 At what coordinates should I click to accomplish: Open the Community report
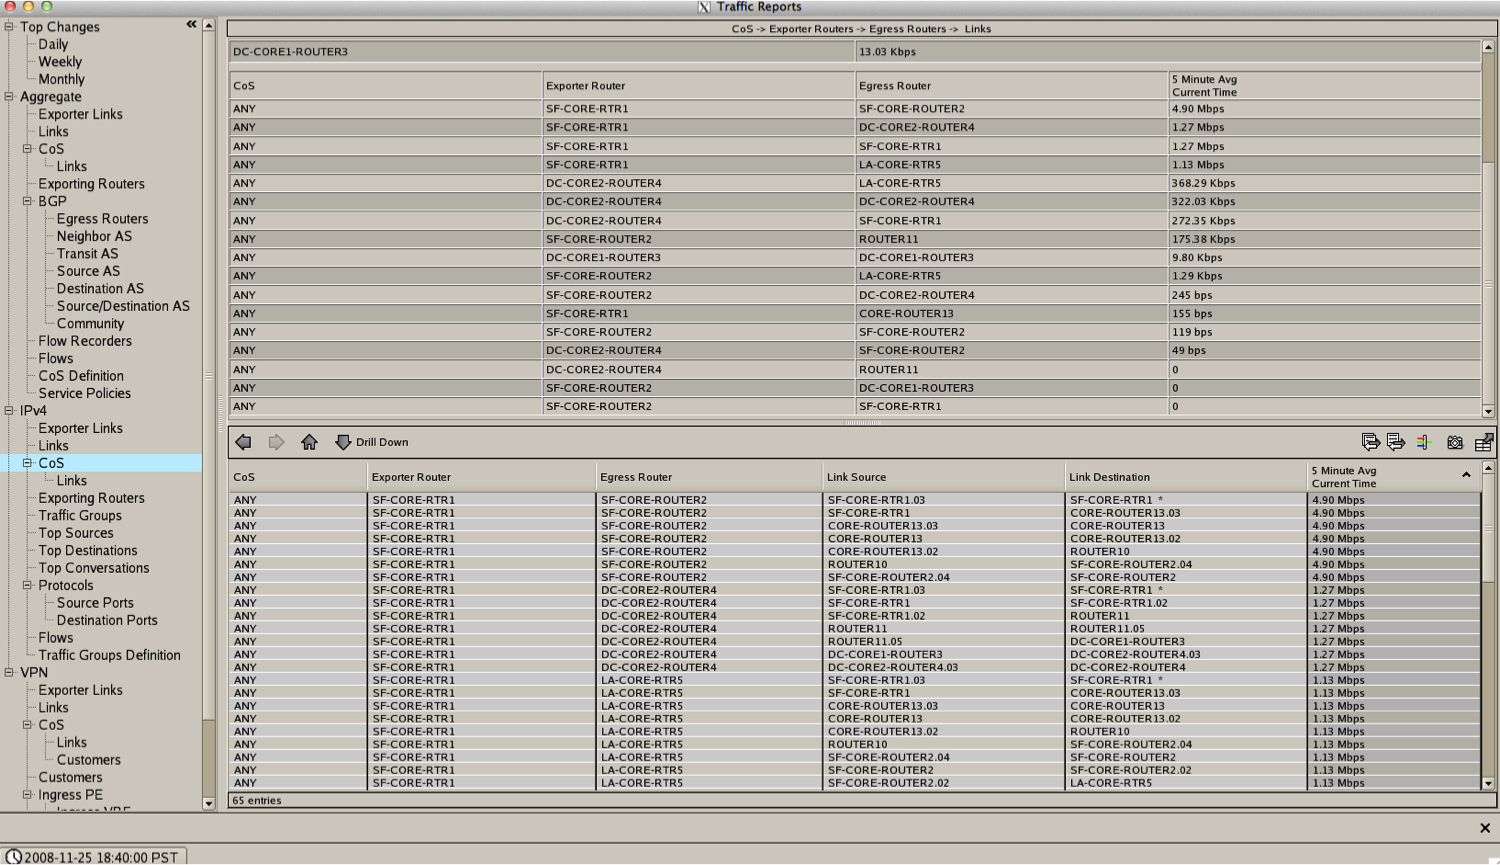coord(90,324)
